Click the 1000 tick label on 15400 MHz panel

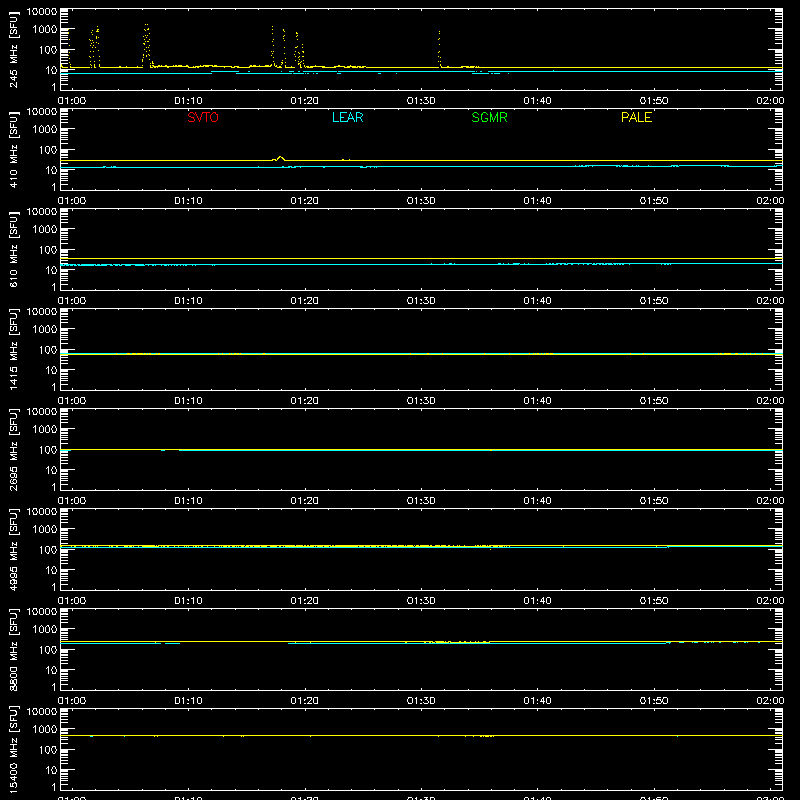pos(45,730)
